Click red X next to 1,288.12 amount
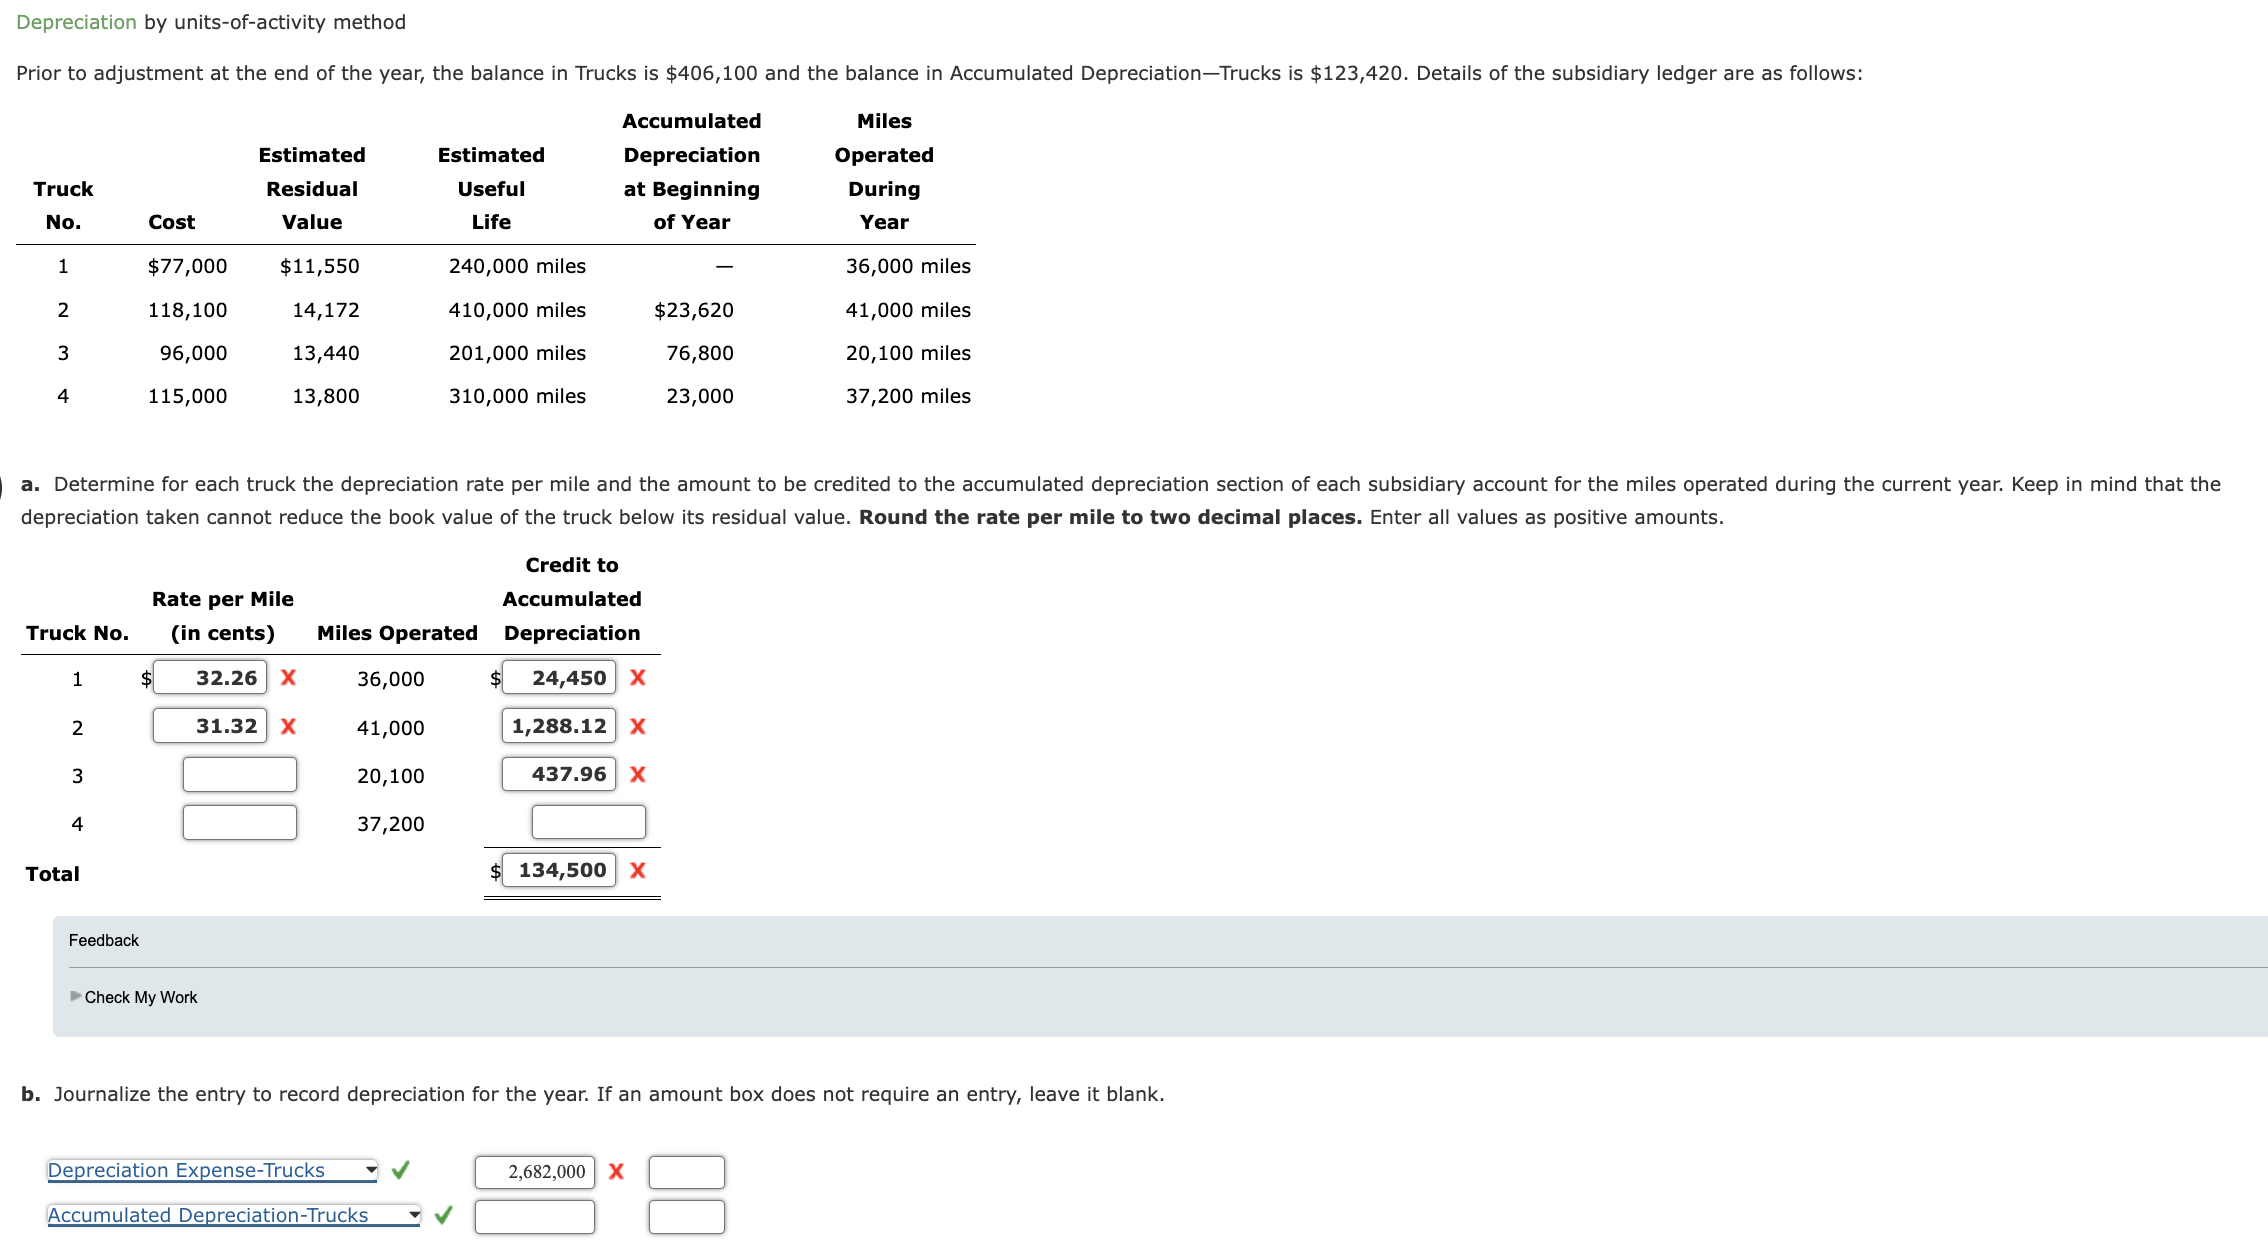2268x1250 pixels. tap(638, 726)
